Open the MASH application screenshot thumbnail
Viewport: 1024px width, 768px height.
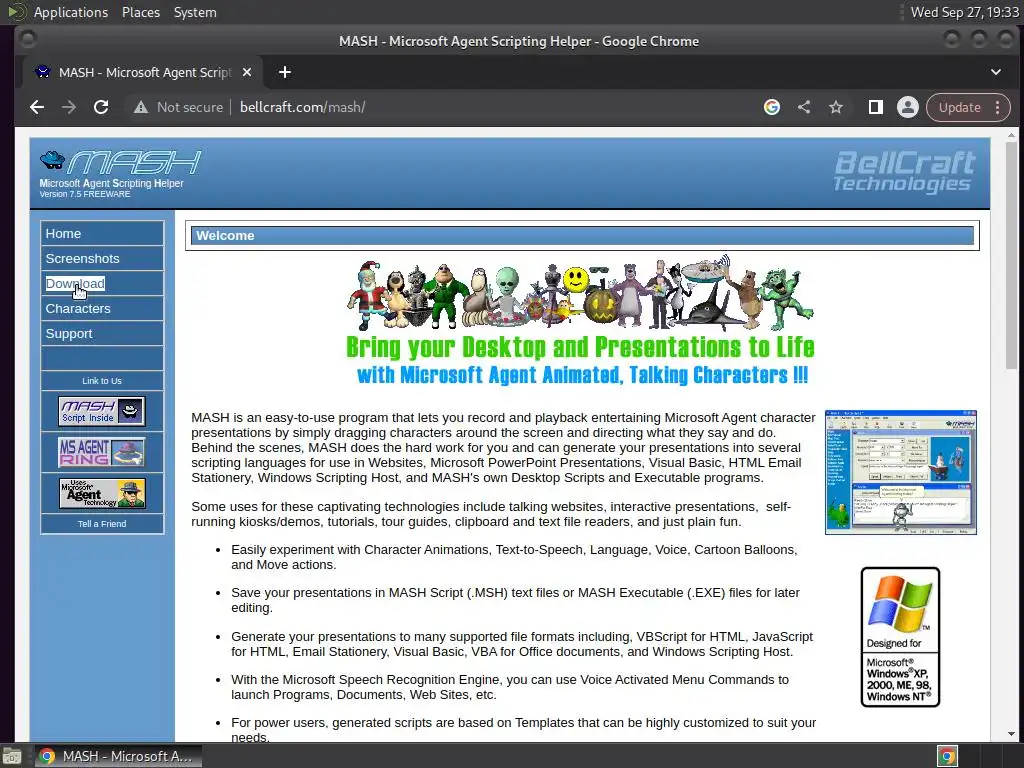click(x=901, y=473)
